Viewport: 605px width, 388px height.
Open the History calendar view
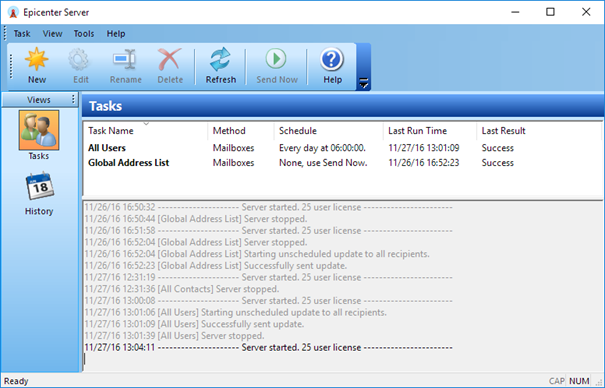click(39, 187)
